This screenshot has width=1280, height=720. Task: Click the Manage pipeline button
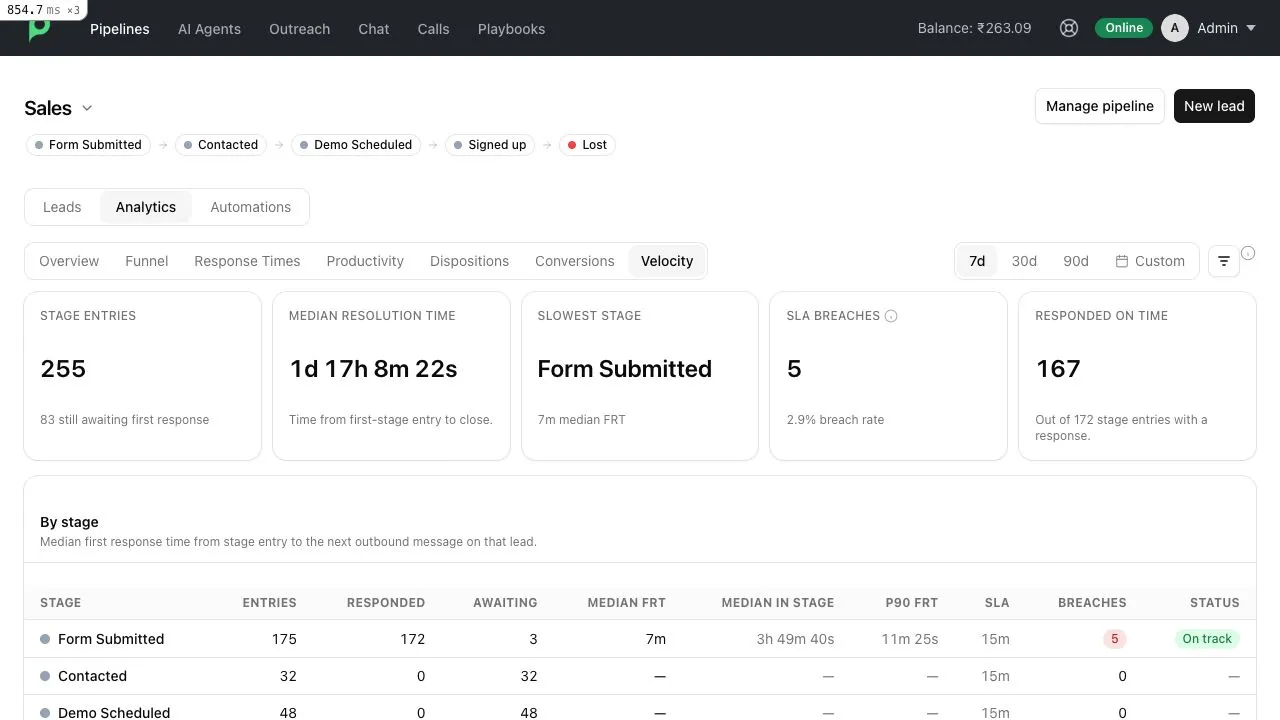click(1100, 106)
